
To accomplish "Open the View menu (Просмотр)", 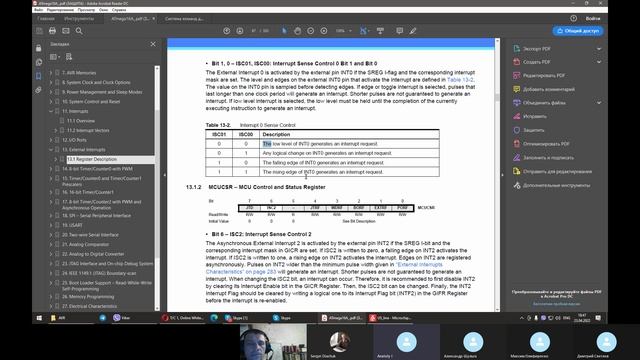I will pos(86,10).
